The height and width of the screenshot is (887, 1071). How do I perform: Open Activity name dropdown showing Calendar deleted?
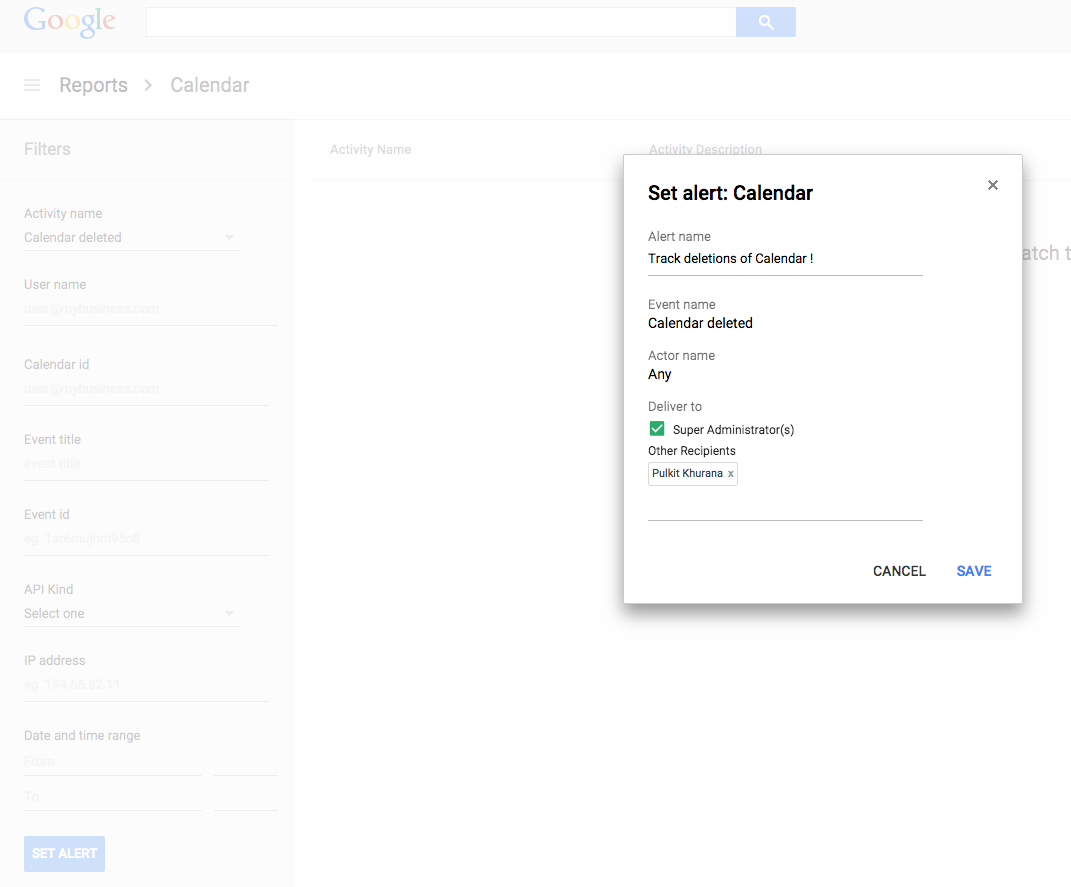[x=130, y=238]
